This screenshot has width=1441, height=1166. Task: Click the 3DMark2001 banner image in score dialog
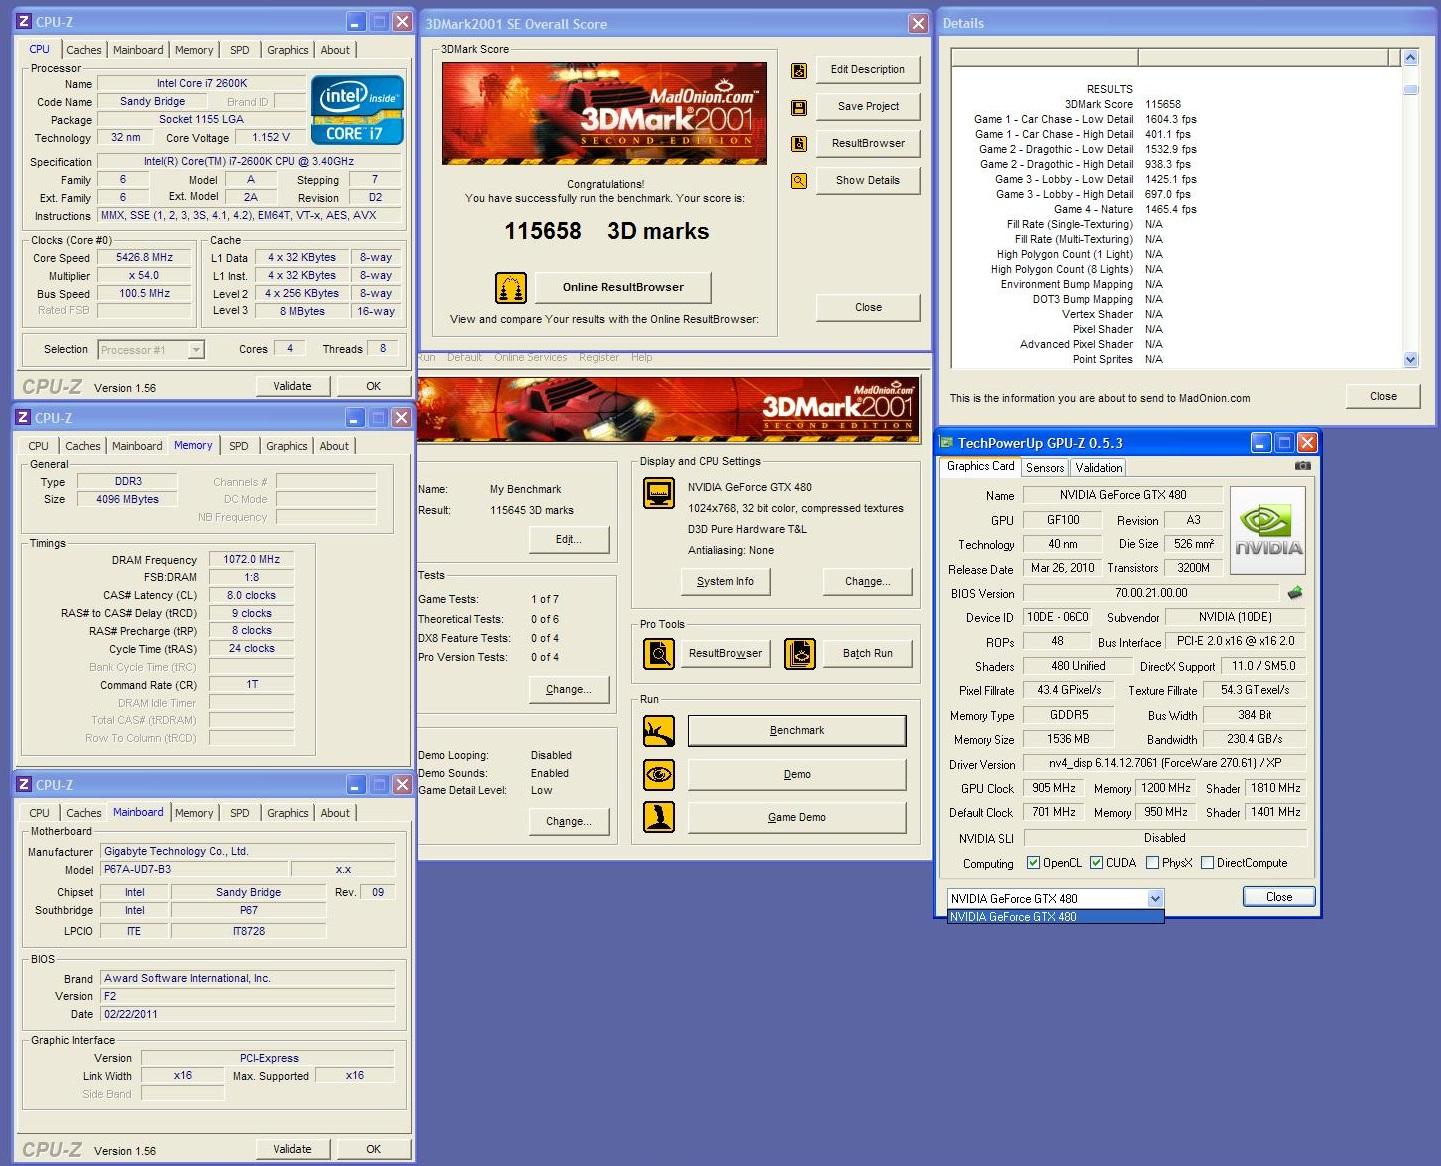pos(604,113)
